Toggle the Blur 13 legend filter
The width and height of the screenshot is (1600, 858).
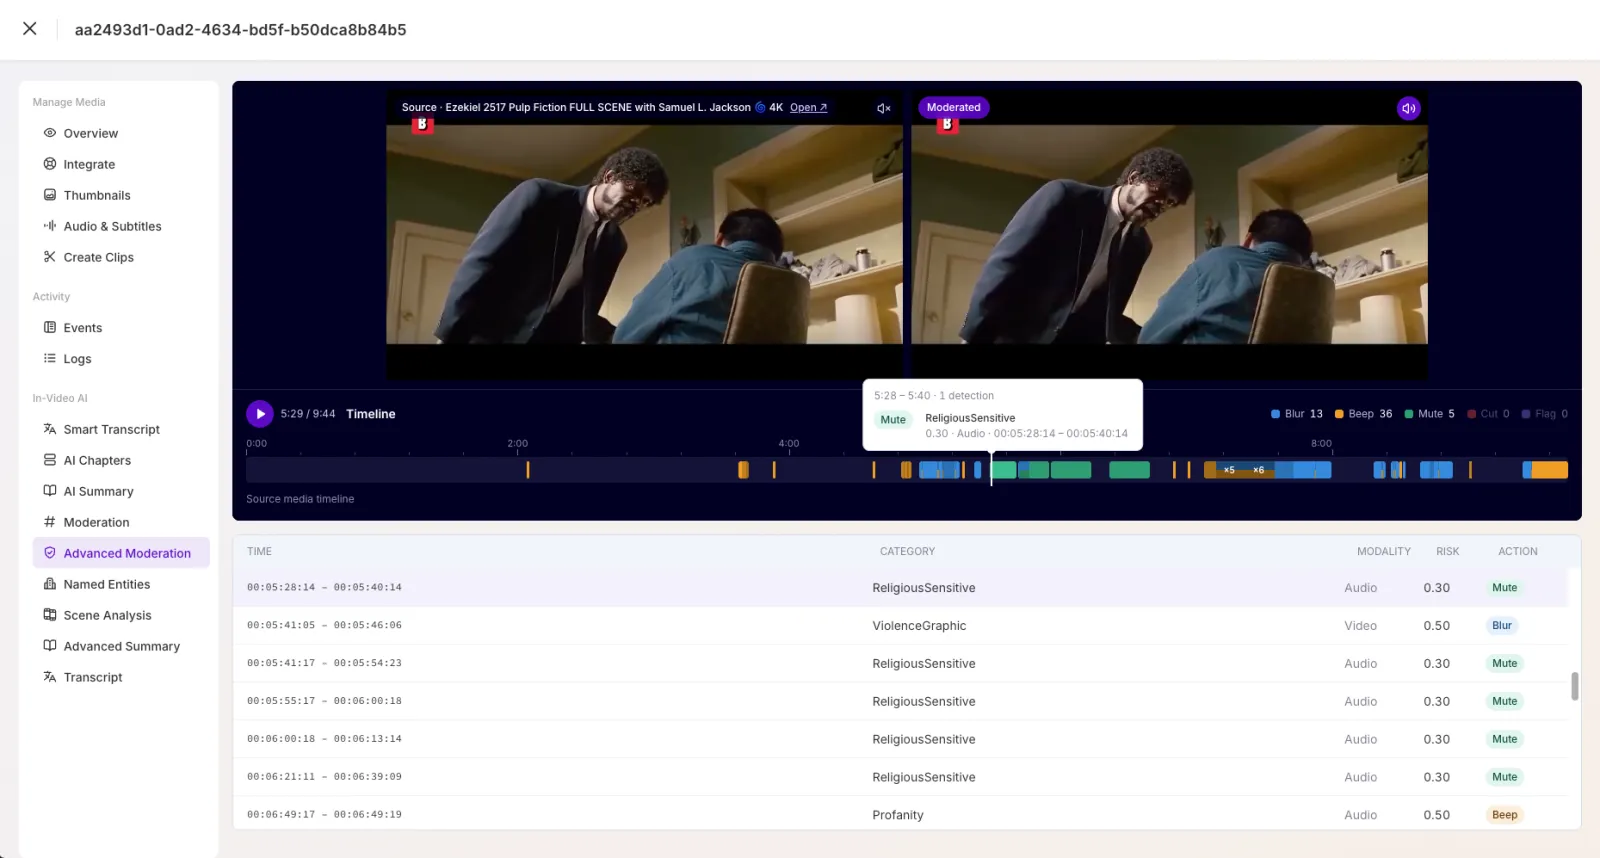[x=1297, y=414]
